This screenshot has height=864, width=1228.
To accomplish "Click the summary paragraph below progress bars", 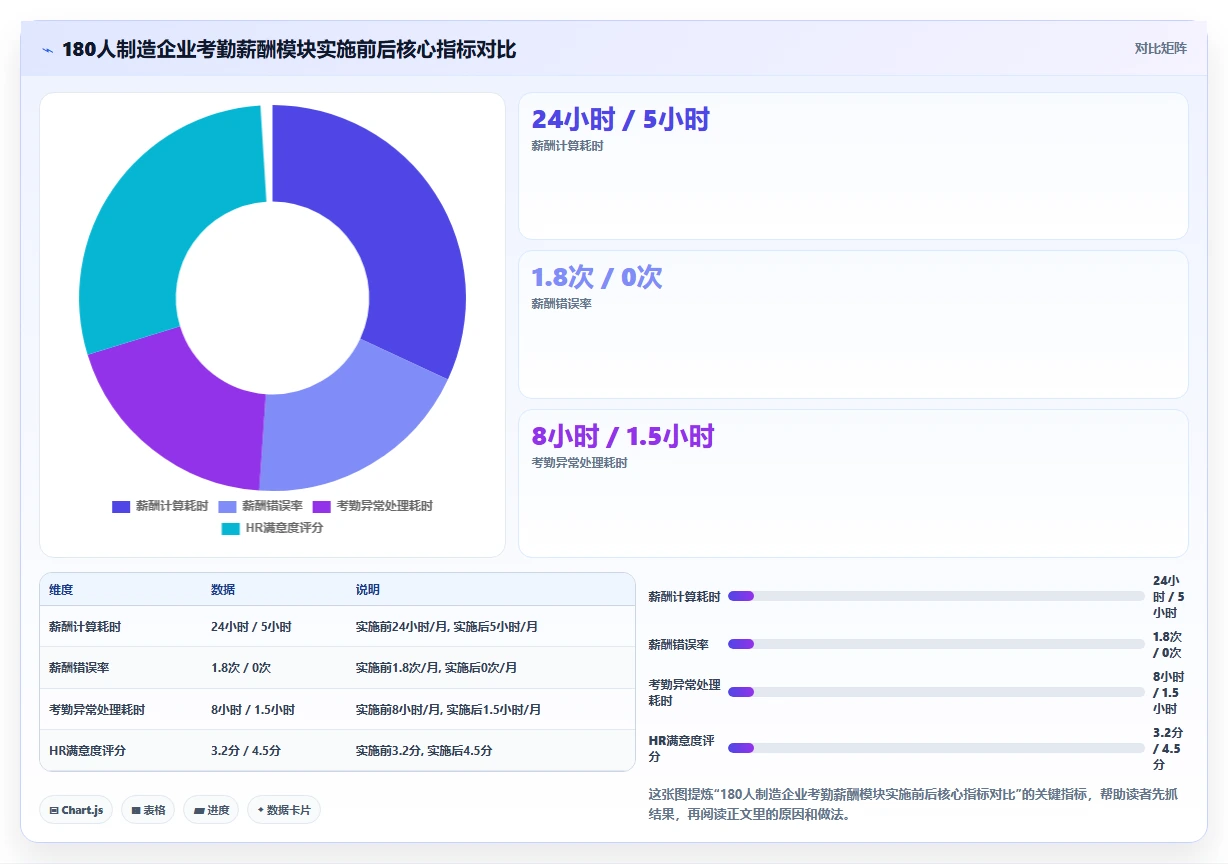I will (x=913, y=804).
